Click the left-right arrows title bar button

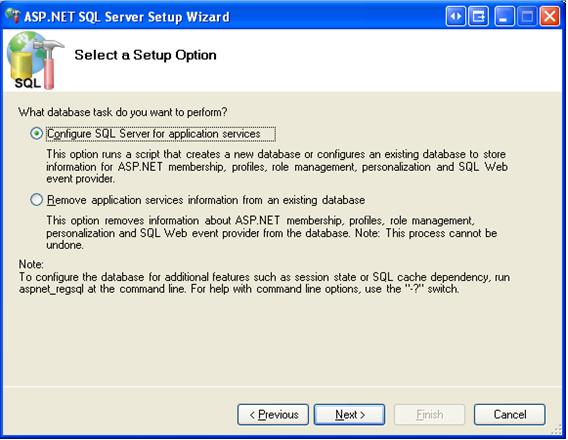pos(456,17)
